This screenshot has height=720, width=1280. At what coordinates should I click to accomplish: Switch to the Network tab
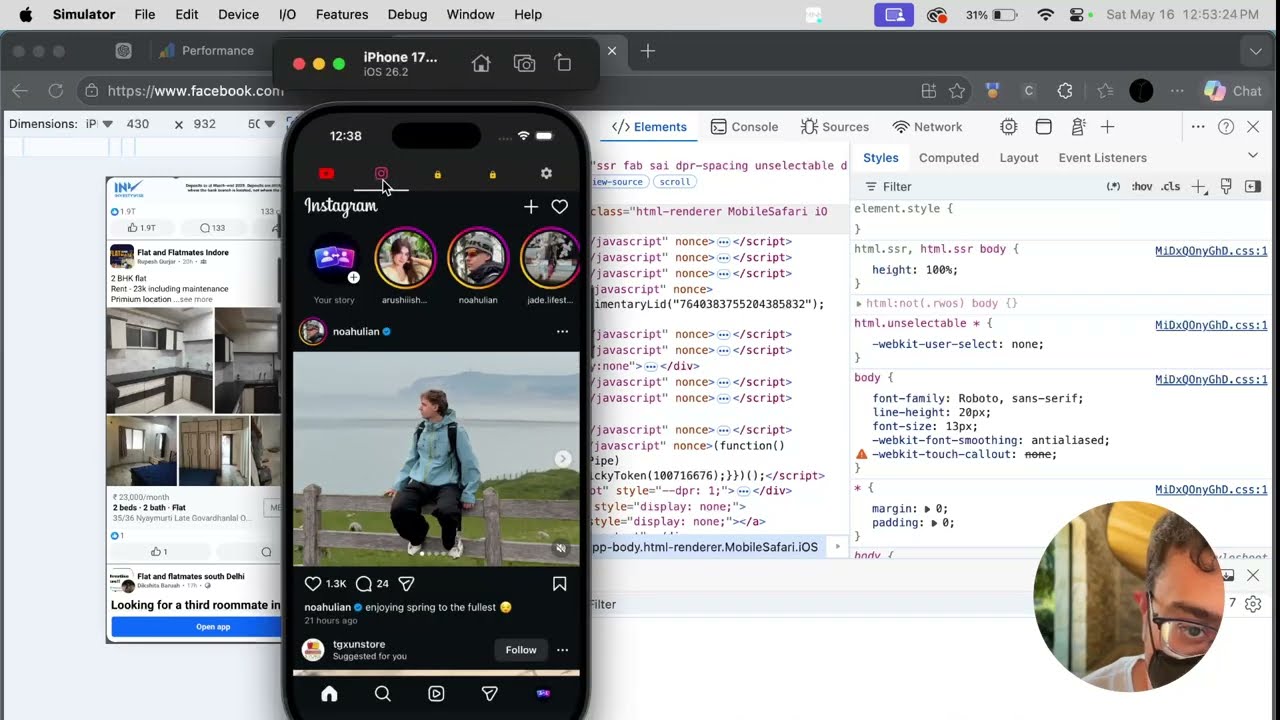[x=927, y=127]
